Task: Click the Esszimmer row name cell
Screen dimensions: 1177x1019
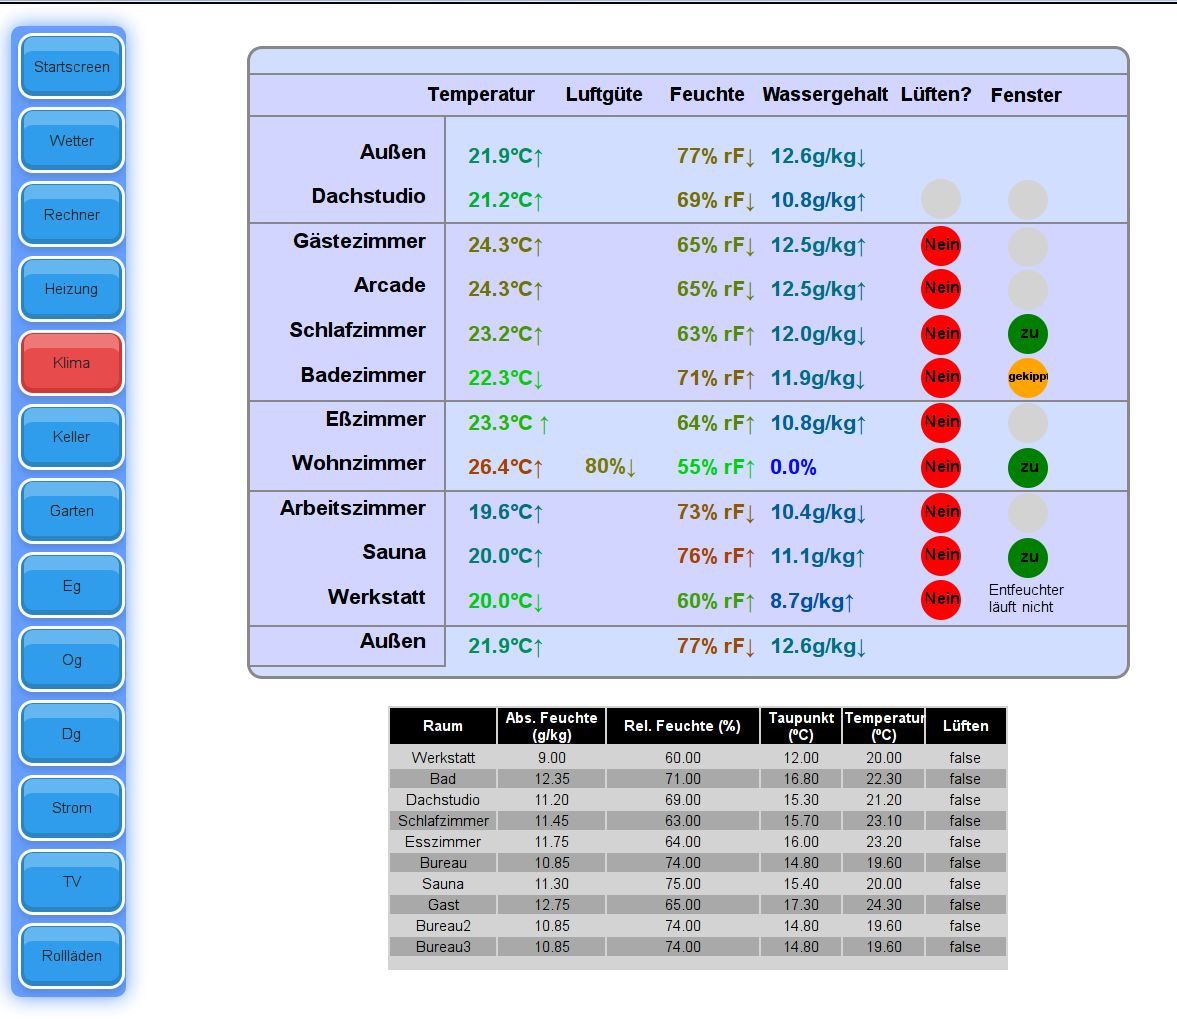Action: tap(443, 842)
